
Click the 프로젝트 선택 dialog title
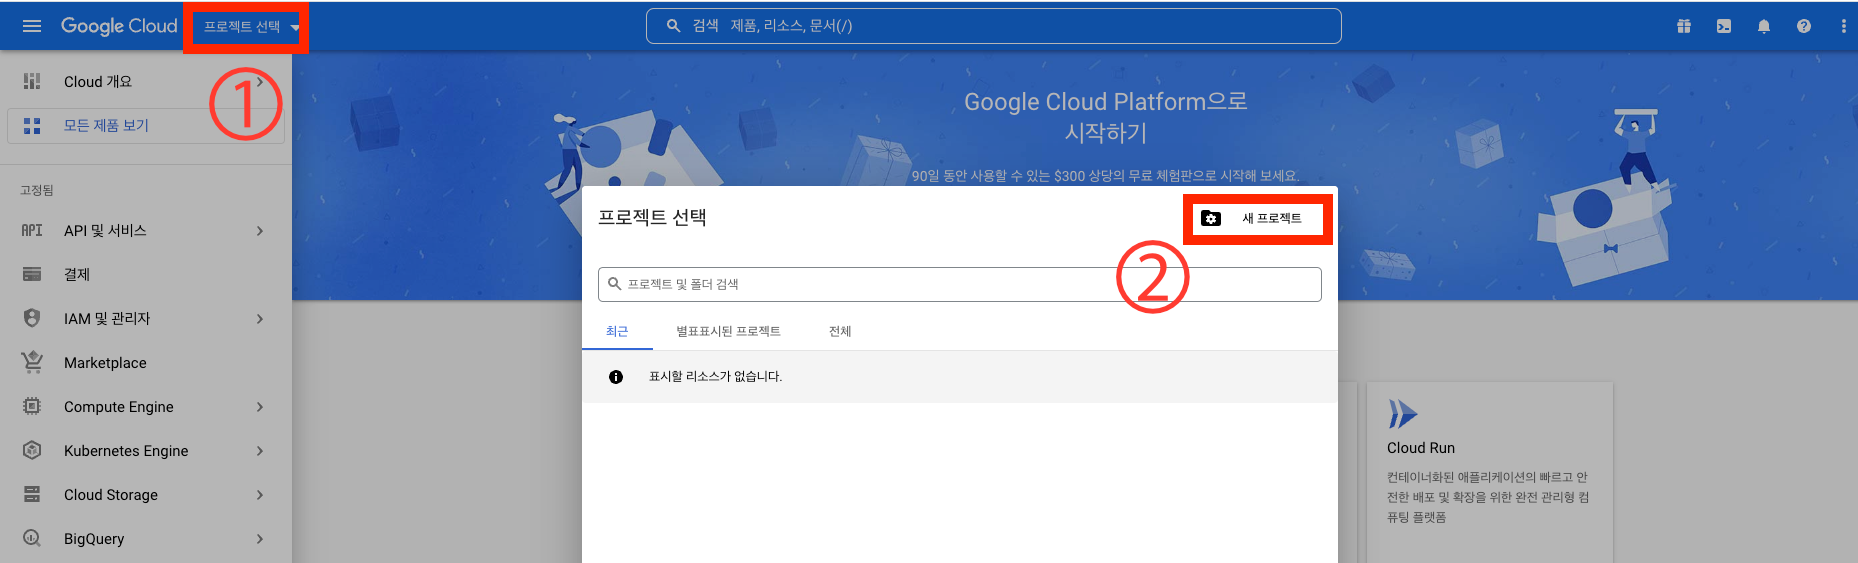652,218
